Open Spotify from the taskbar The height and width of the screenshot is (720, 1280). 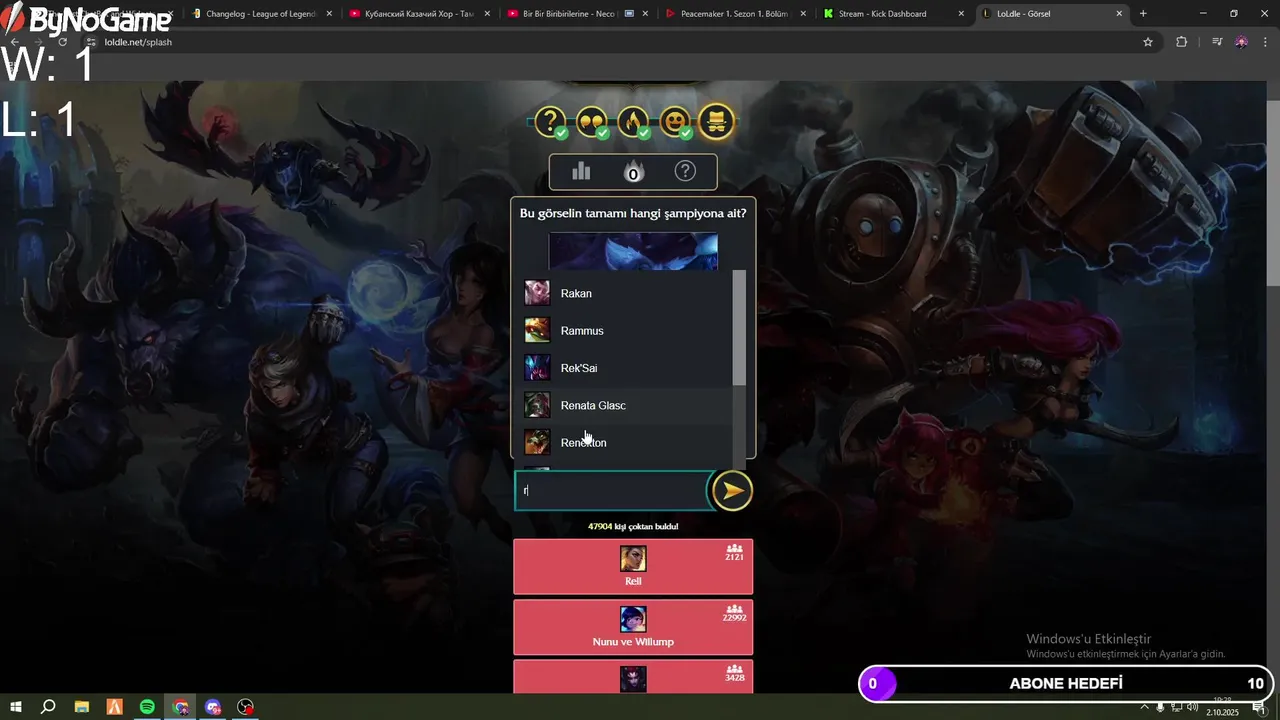tap(147, 707)
